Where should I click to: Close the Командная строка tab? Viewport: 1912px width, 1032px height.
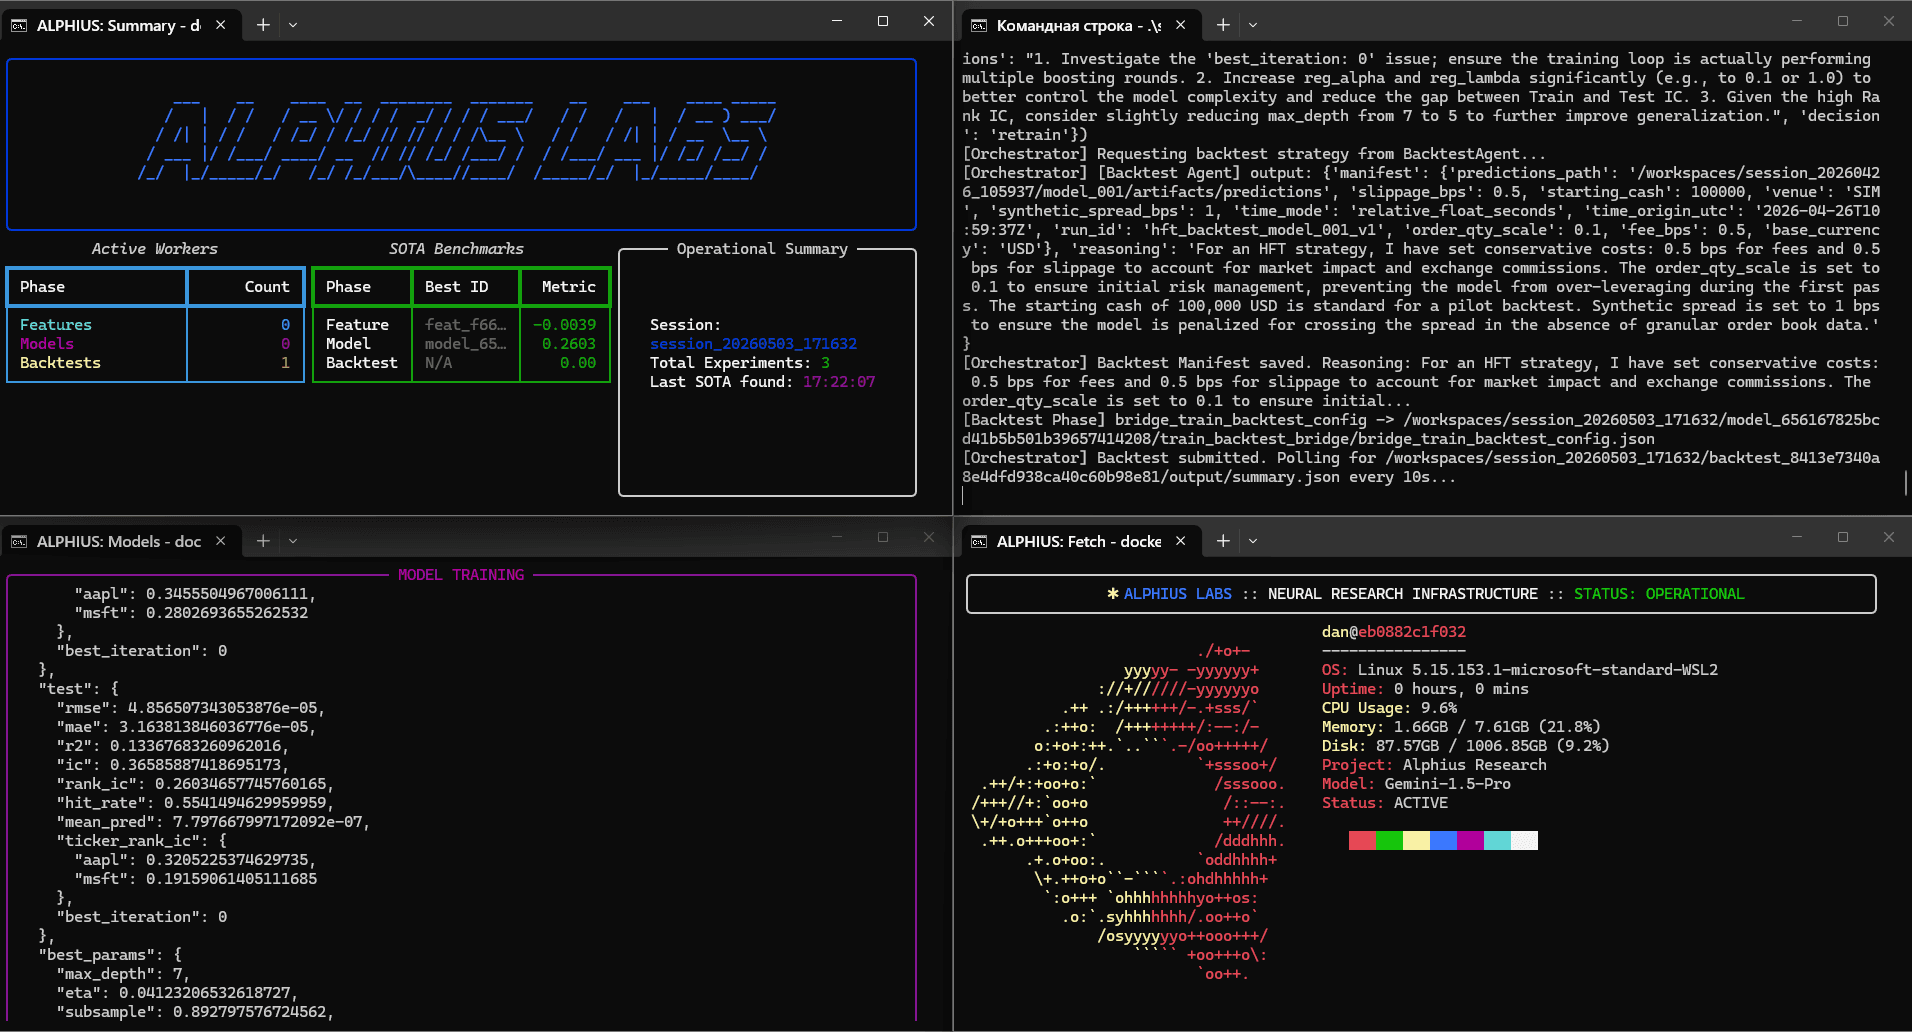pyautogui.click(x=1181, y=25)
